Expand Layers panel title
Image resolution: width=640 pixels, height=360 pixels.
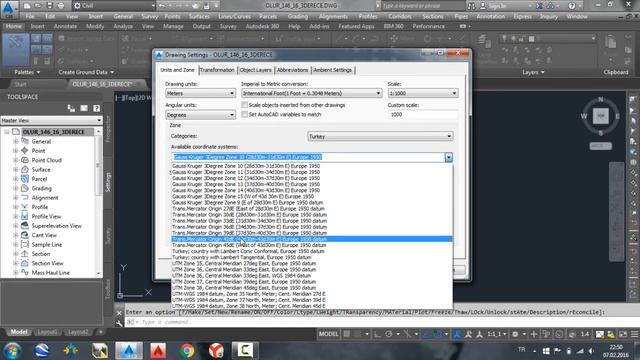[x=533, y=72]
